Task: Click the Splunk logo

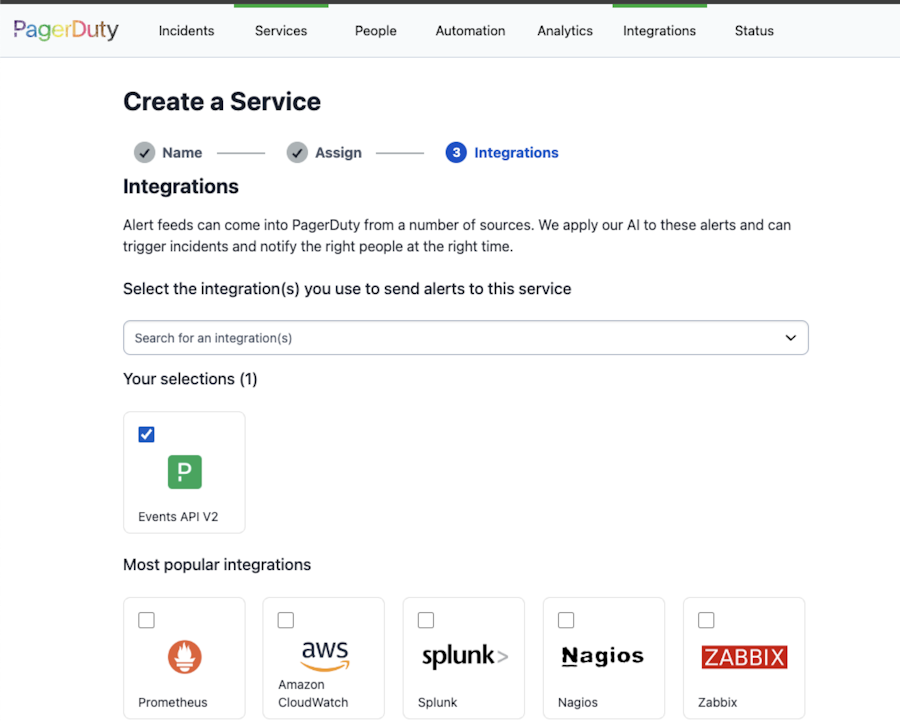Action: pos(464,657)
